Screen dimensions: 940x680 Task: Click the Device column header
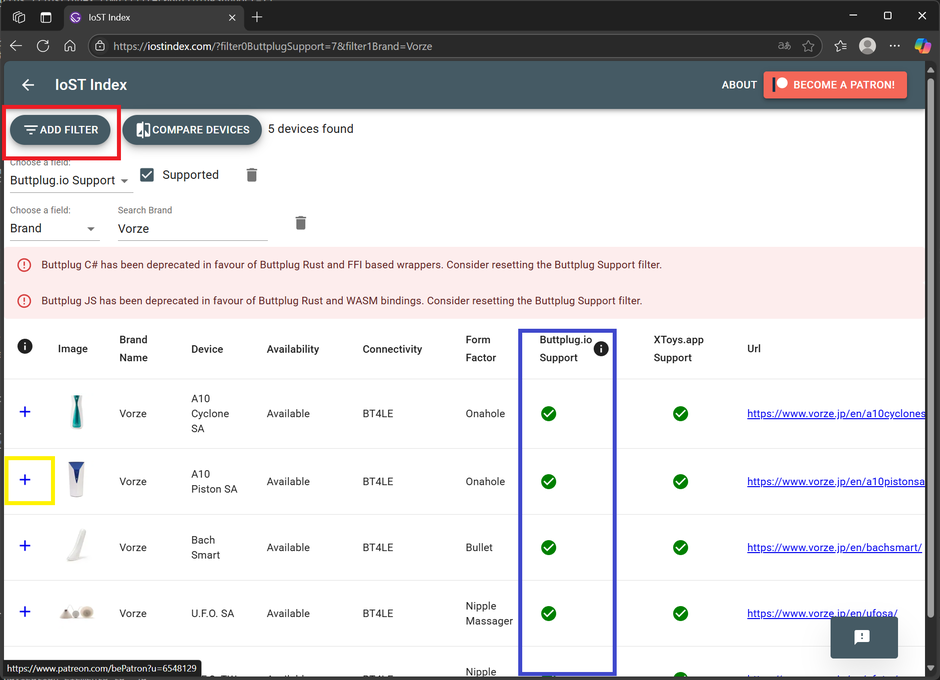pyautogui.click(x=207, y=349)
